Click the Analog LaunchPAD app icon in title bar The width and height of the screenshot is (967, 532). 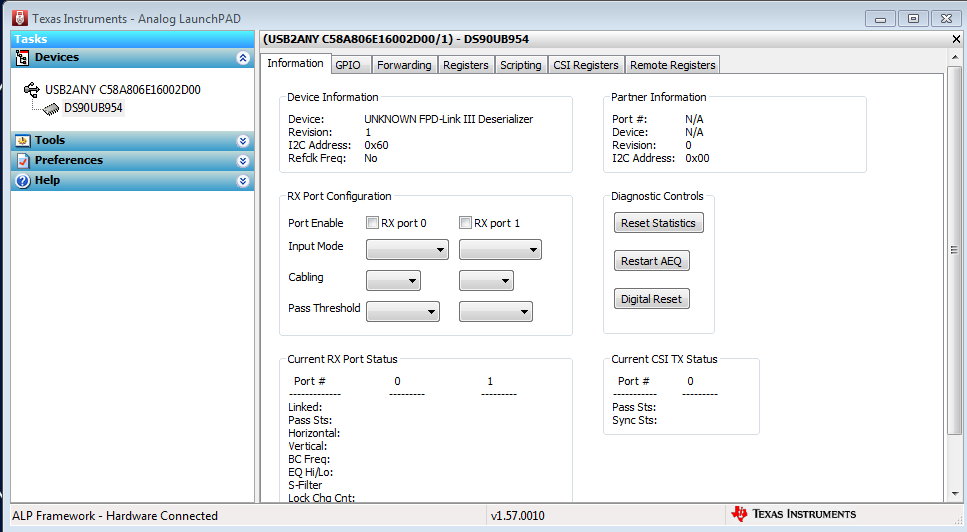[20, 18]
